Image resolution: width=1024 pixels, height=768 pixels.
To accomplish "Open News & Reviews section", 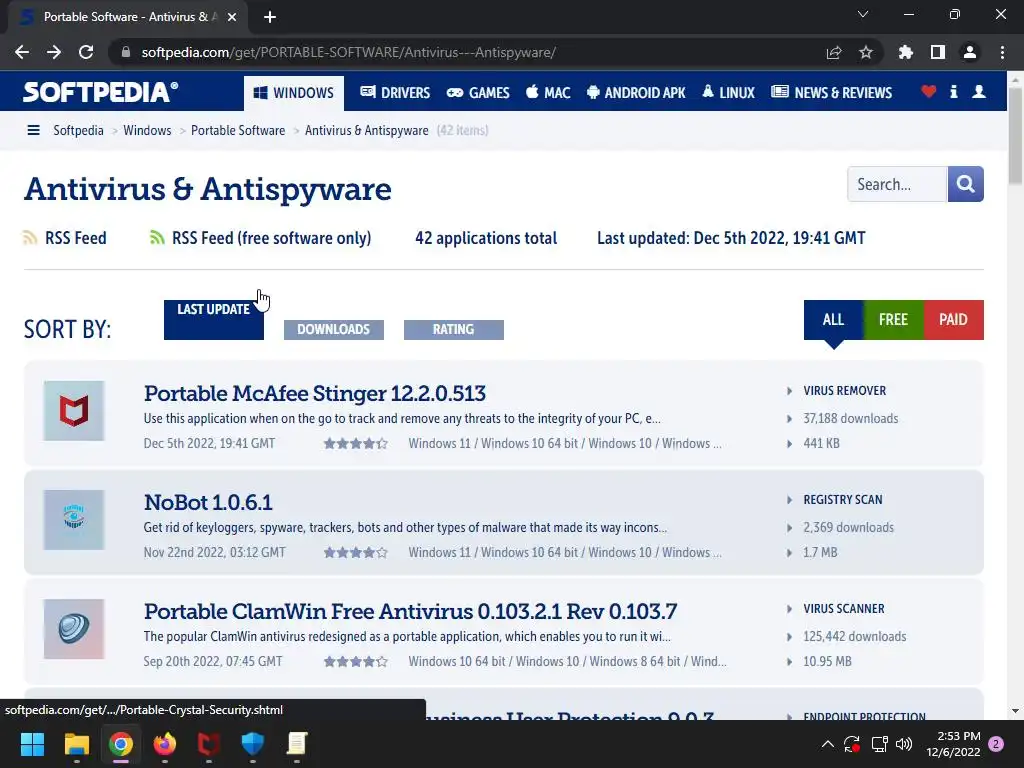I will pos(831,93).
